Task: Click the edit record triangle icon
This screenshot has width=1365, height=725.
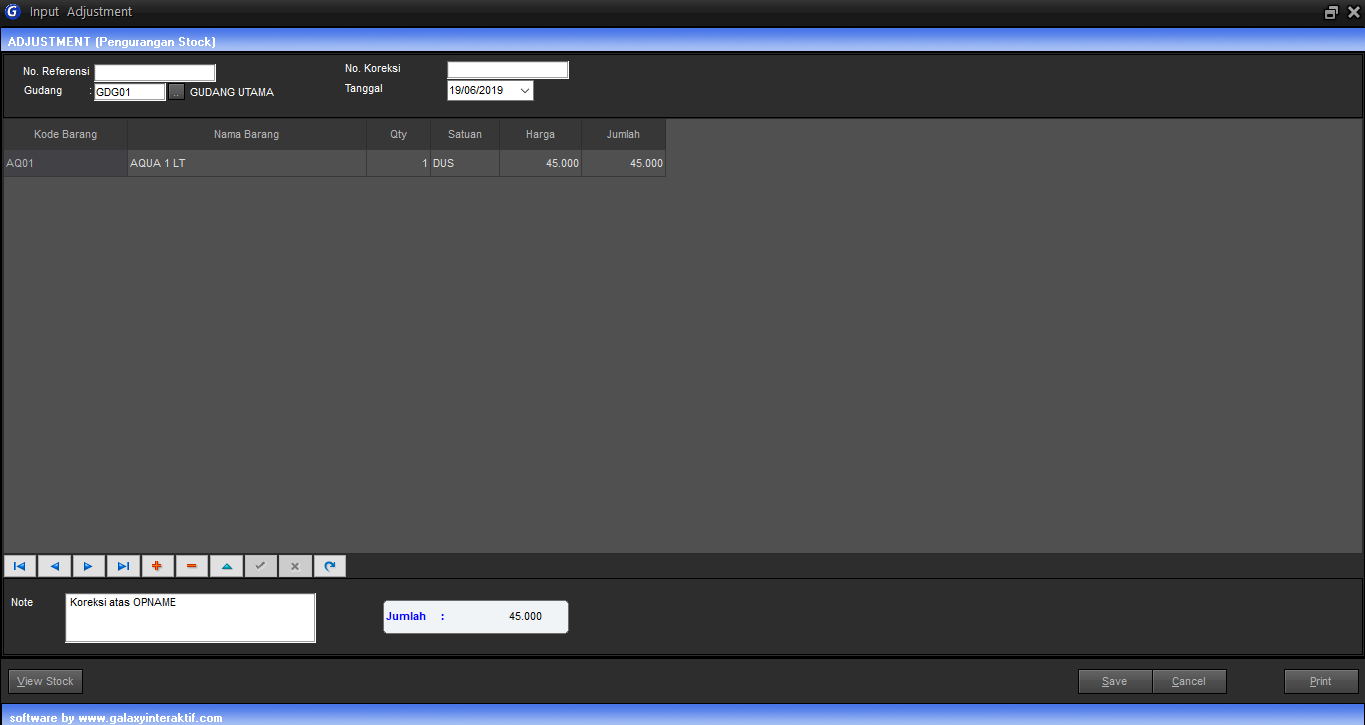Action: point(226,566)
